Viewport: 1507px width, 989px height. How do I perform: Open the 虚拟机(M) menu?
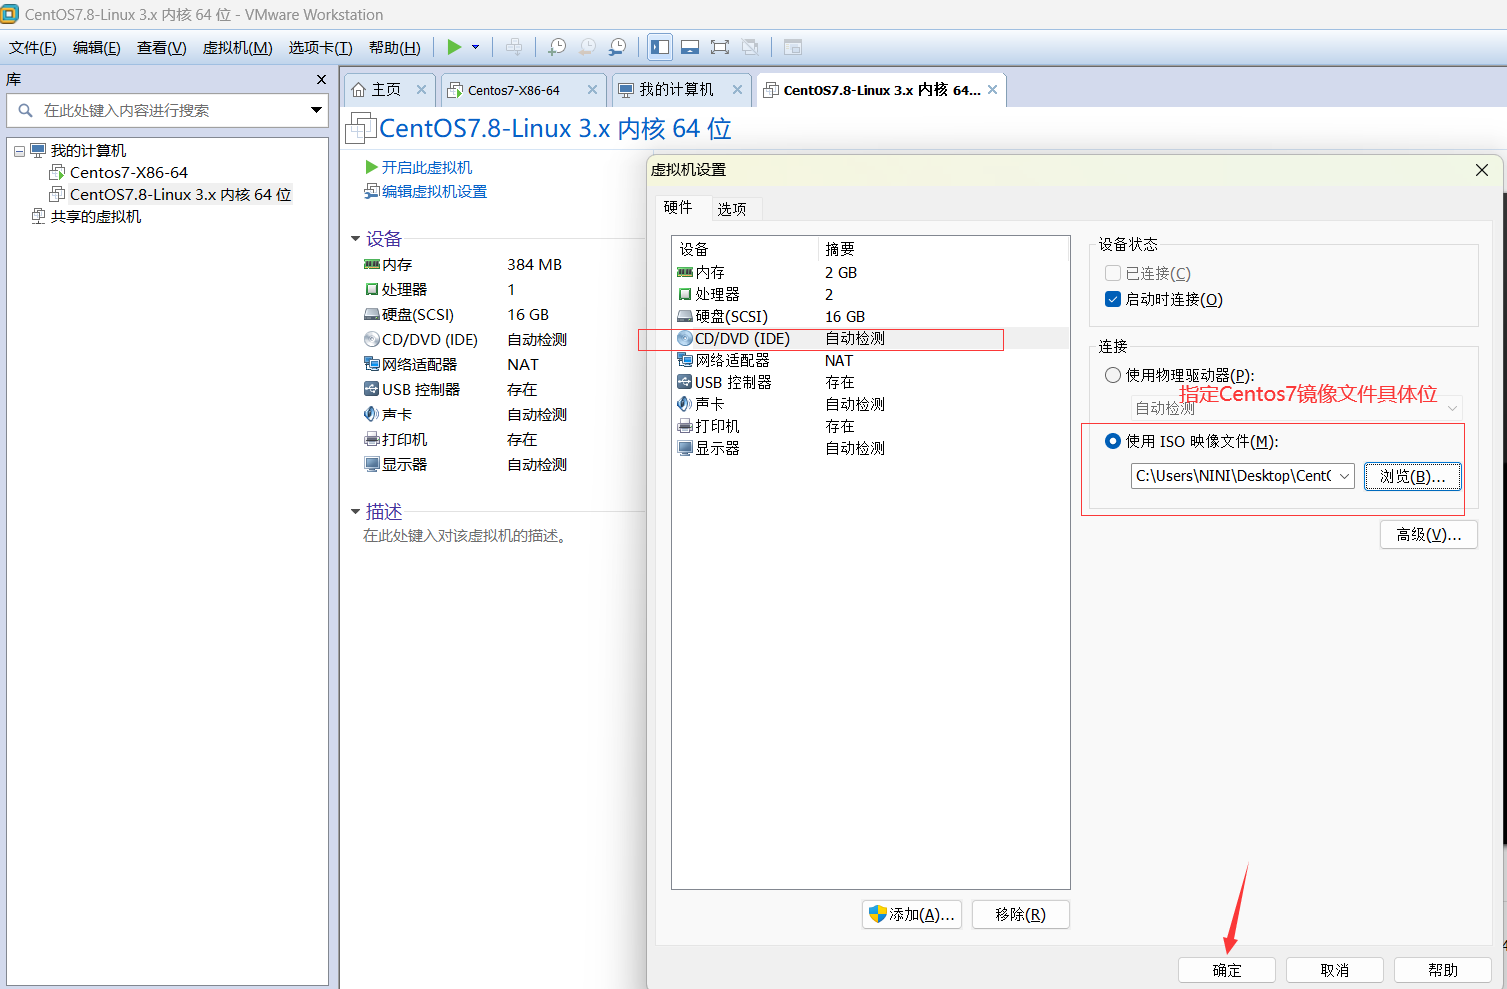pos(238,47)
